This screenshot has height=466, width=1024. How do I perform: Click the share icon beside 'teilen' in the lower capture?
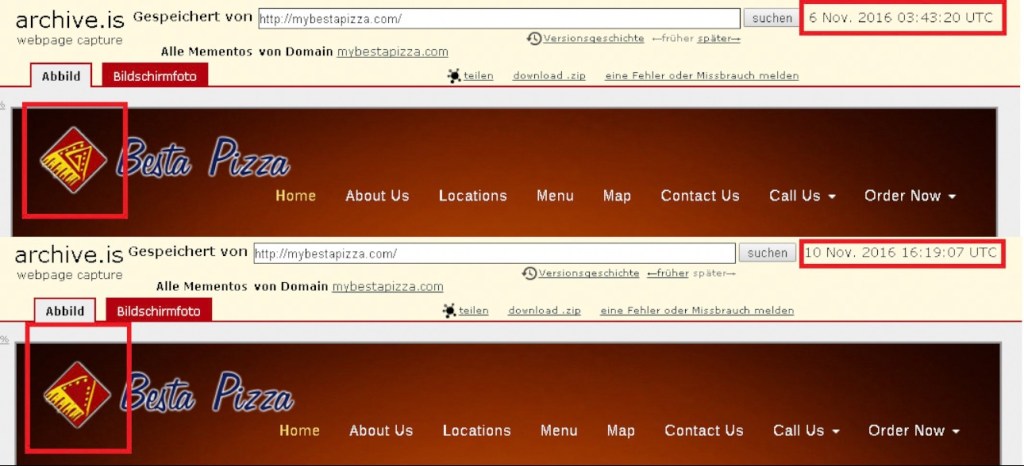pyautogui.click(x=450, y=311)
